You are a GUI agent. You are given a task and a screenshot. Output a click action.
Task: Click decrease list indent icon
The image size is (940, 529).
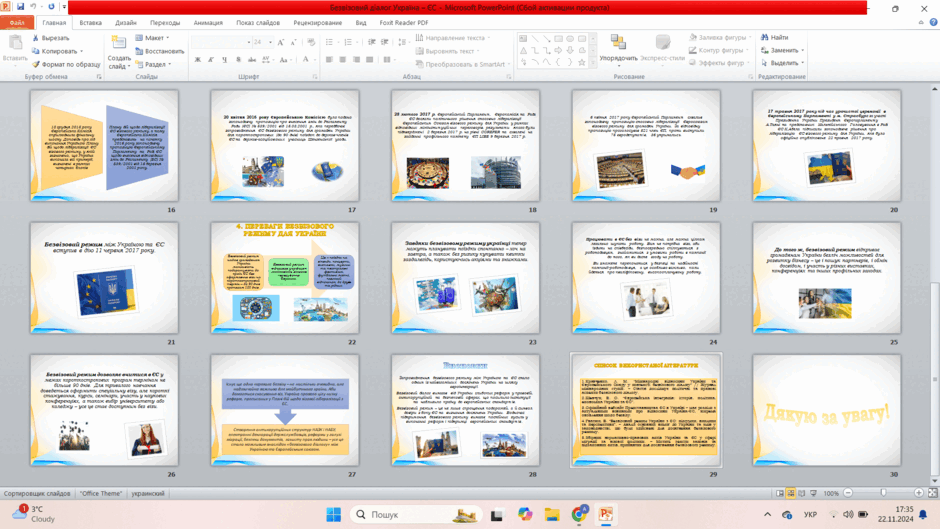pyautogui.click(x=372, y=43)
